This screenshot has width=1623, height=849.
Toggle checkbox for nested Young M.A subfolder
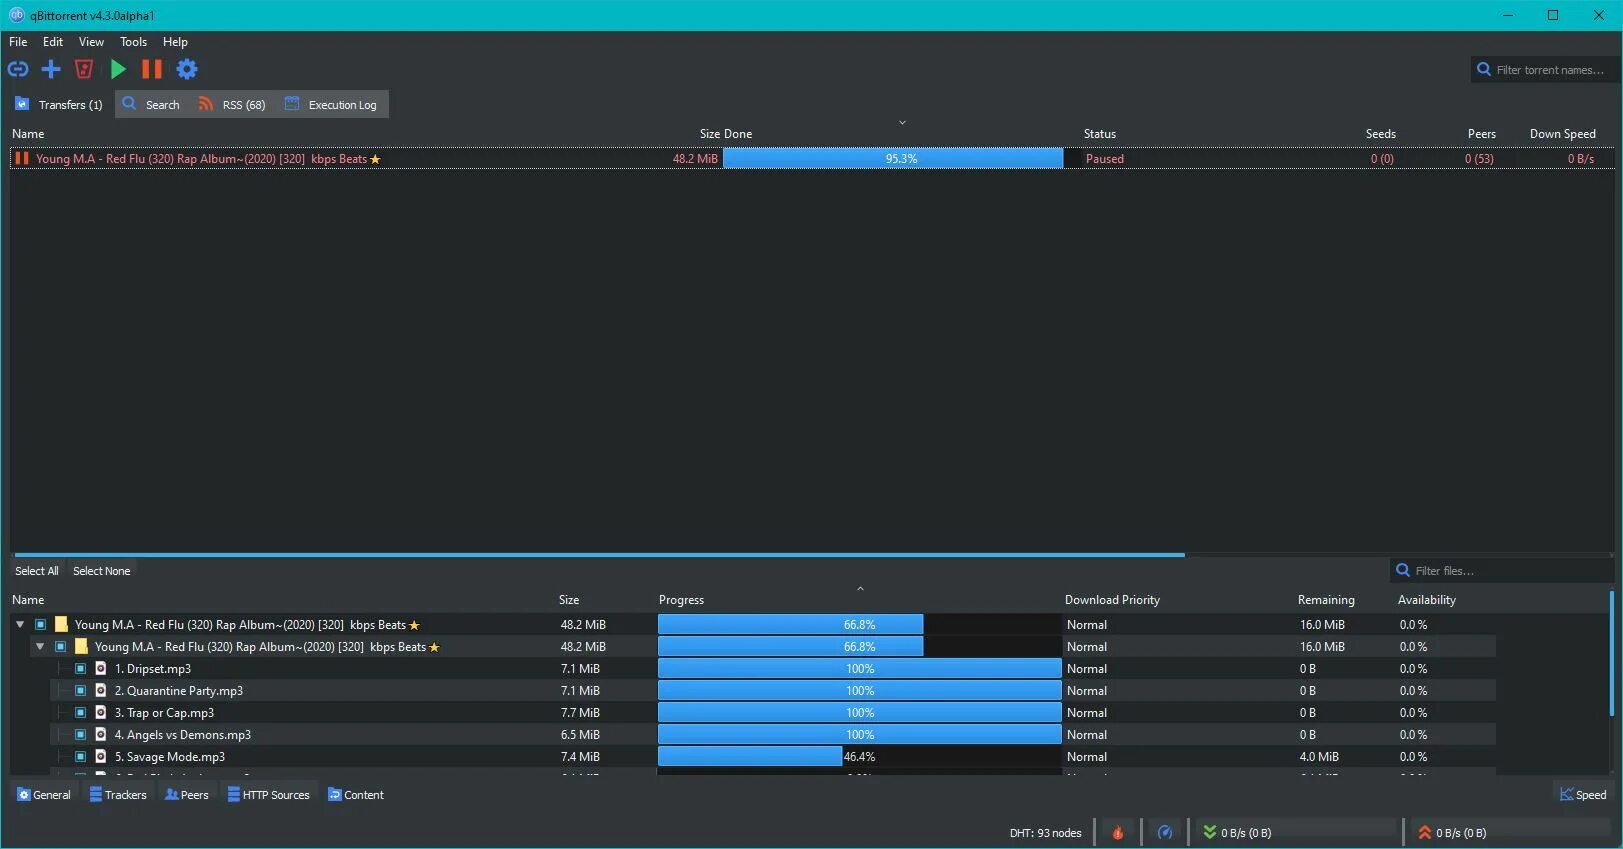(x=61, y=646)
